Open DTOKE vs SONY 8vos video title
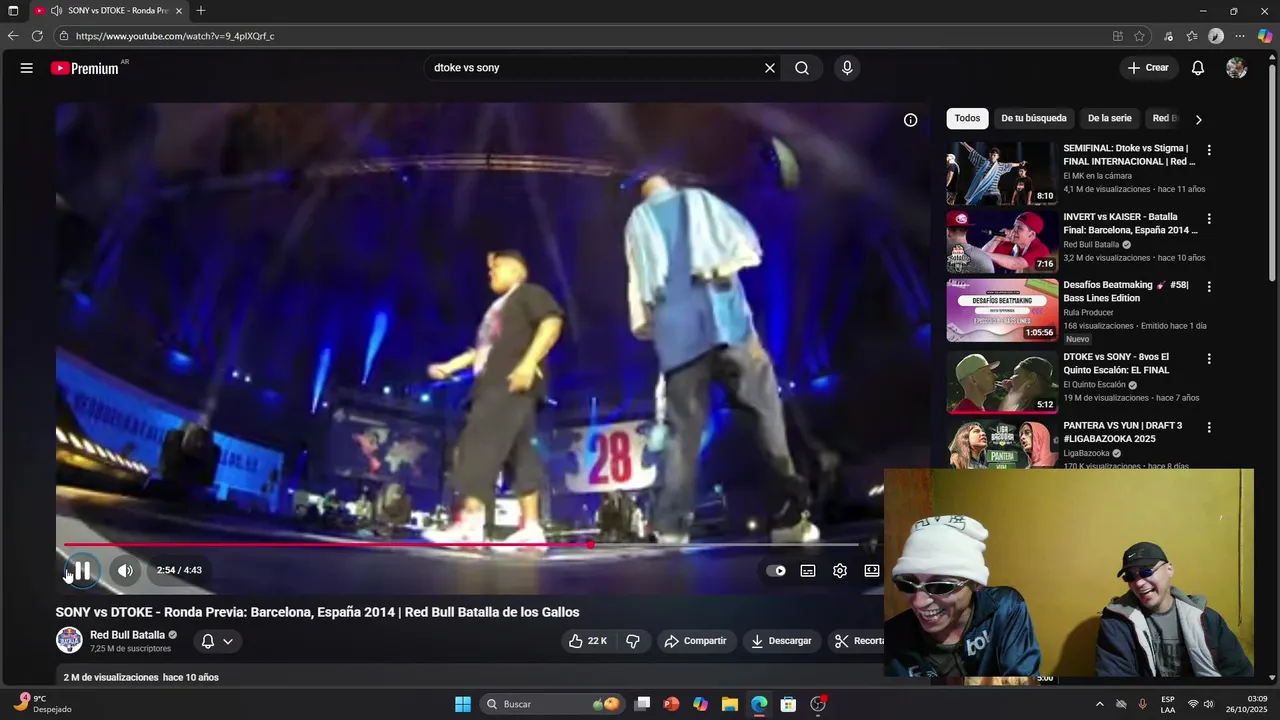This screenshot has height=720, width=1280. click(x=1116, y=363)
